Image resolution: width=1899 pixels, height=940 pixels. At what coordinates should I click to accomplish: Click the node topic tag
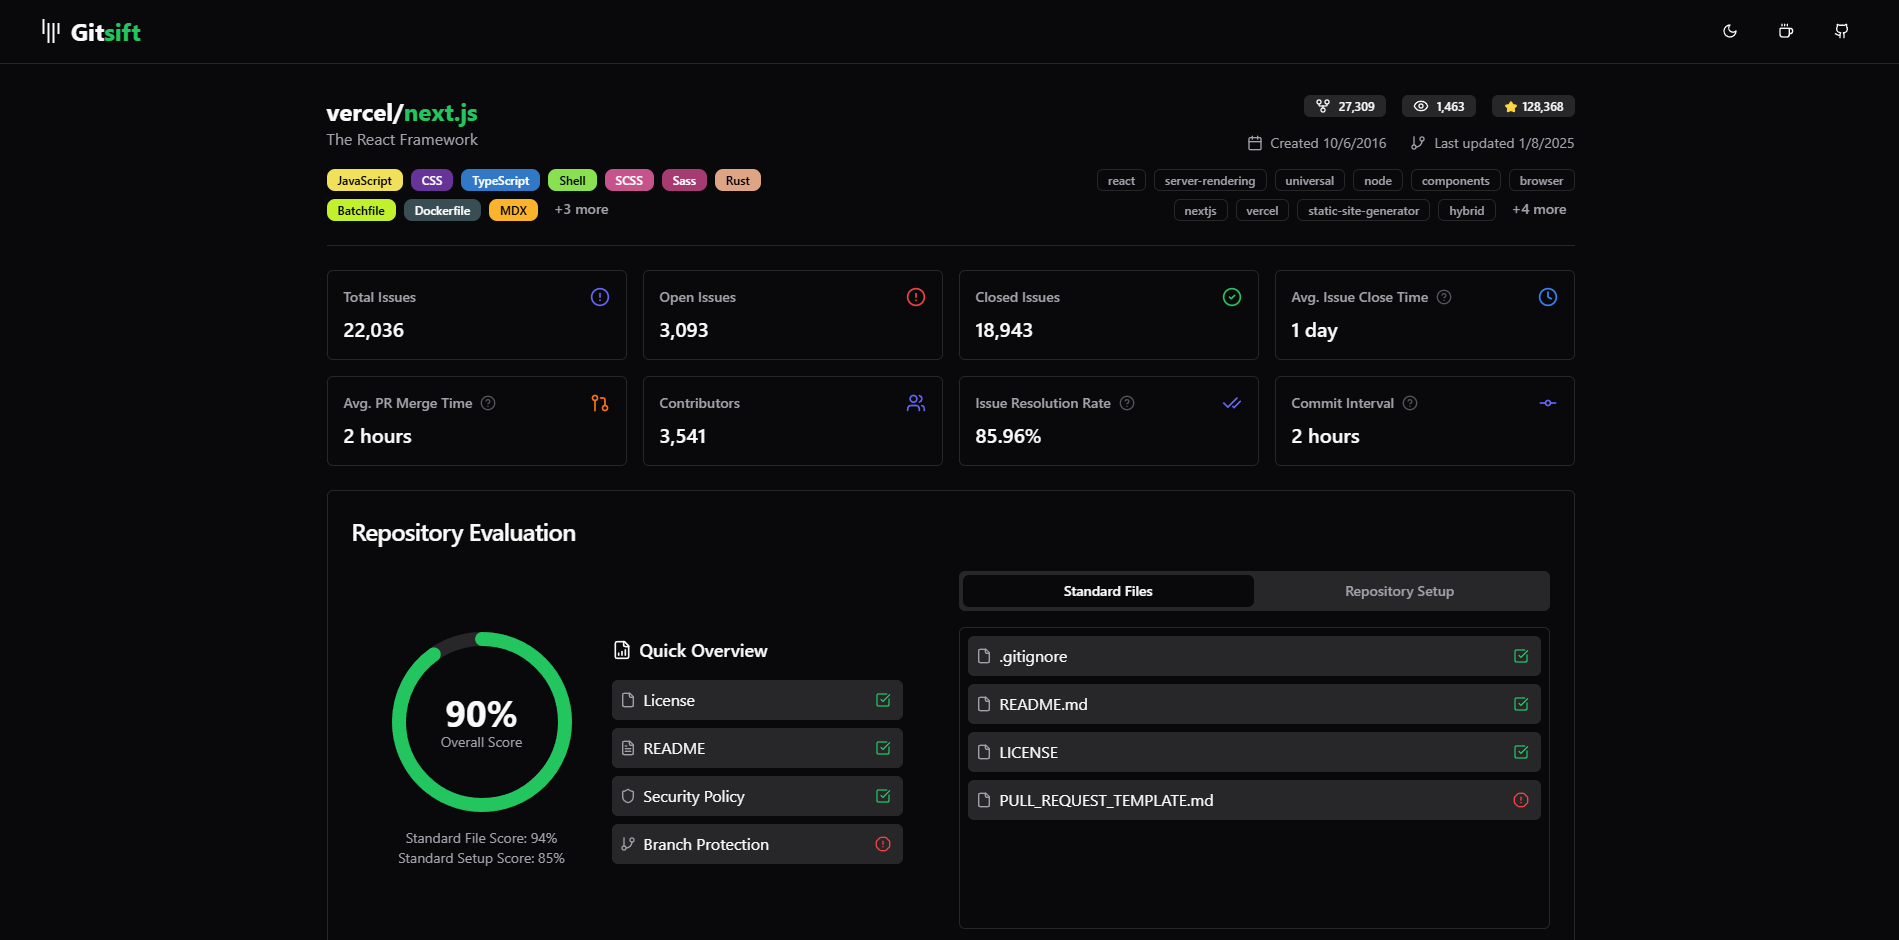[1378, 180]
